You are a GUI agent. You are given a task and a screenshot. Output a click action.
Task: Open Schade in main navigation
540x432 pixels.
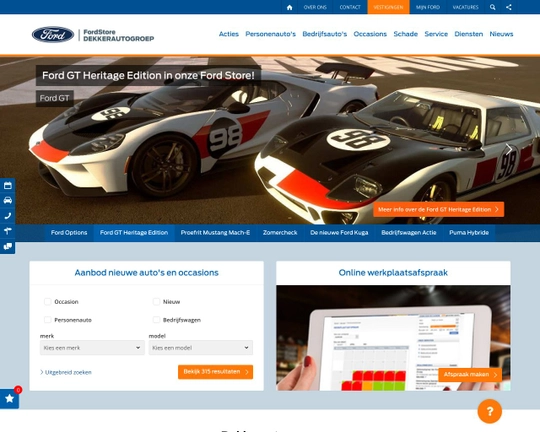click(406, 34)
